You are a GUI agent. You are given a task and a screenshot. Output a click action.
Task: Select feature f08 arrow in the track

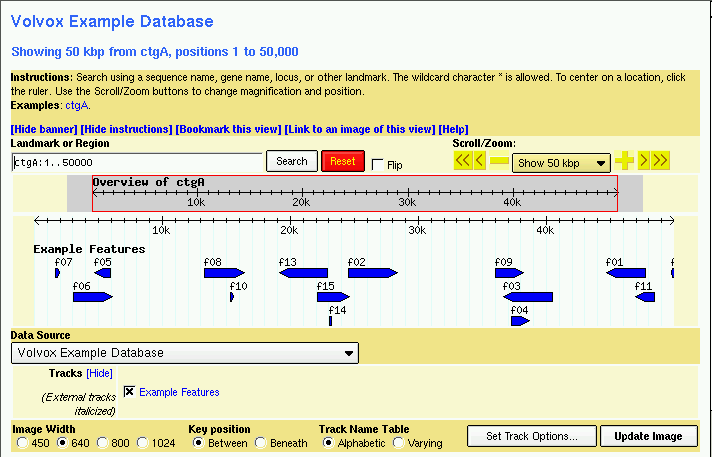point(224,273)
